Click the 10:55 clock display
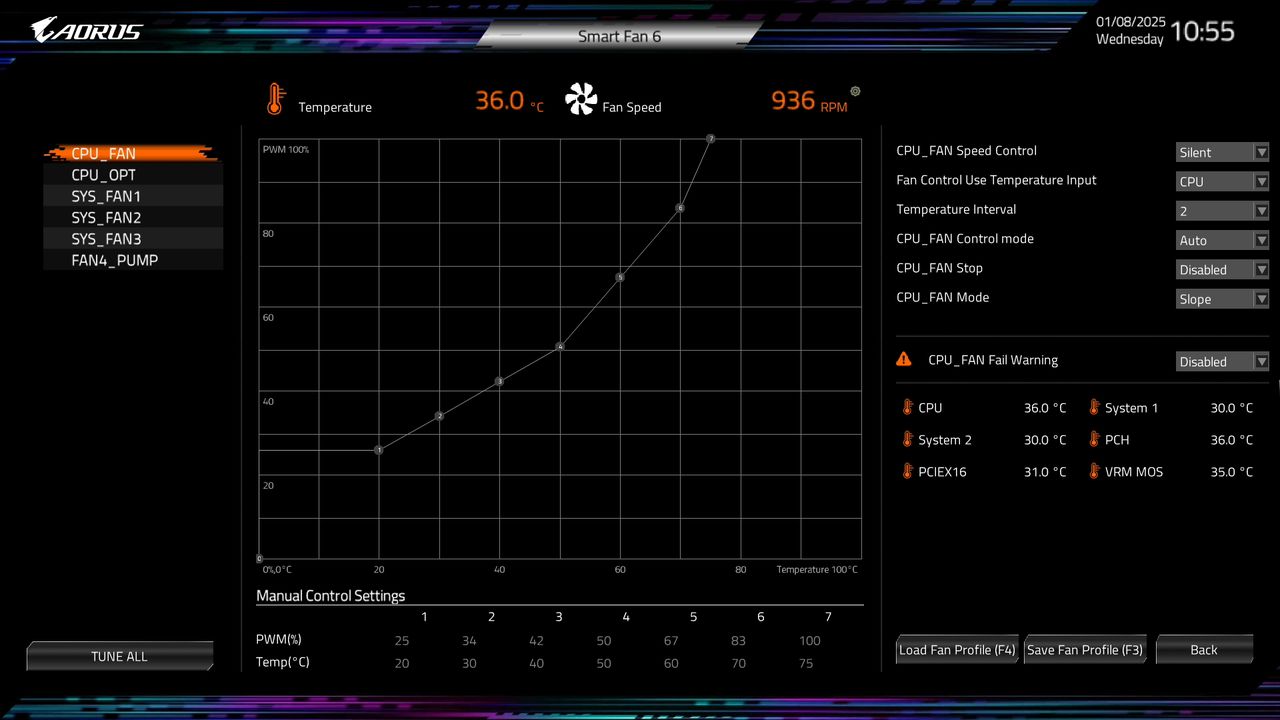1280x720 pixels. pyautogui.click(x=1203, y=31)
